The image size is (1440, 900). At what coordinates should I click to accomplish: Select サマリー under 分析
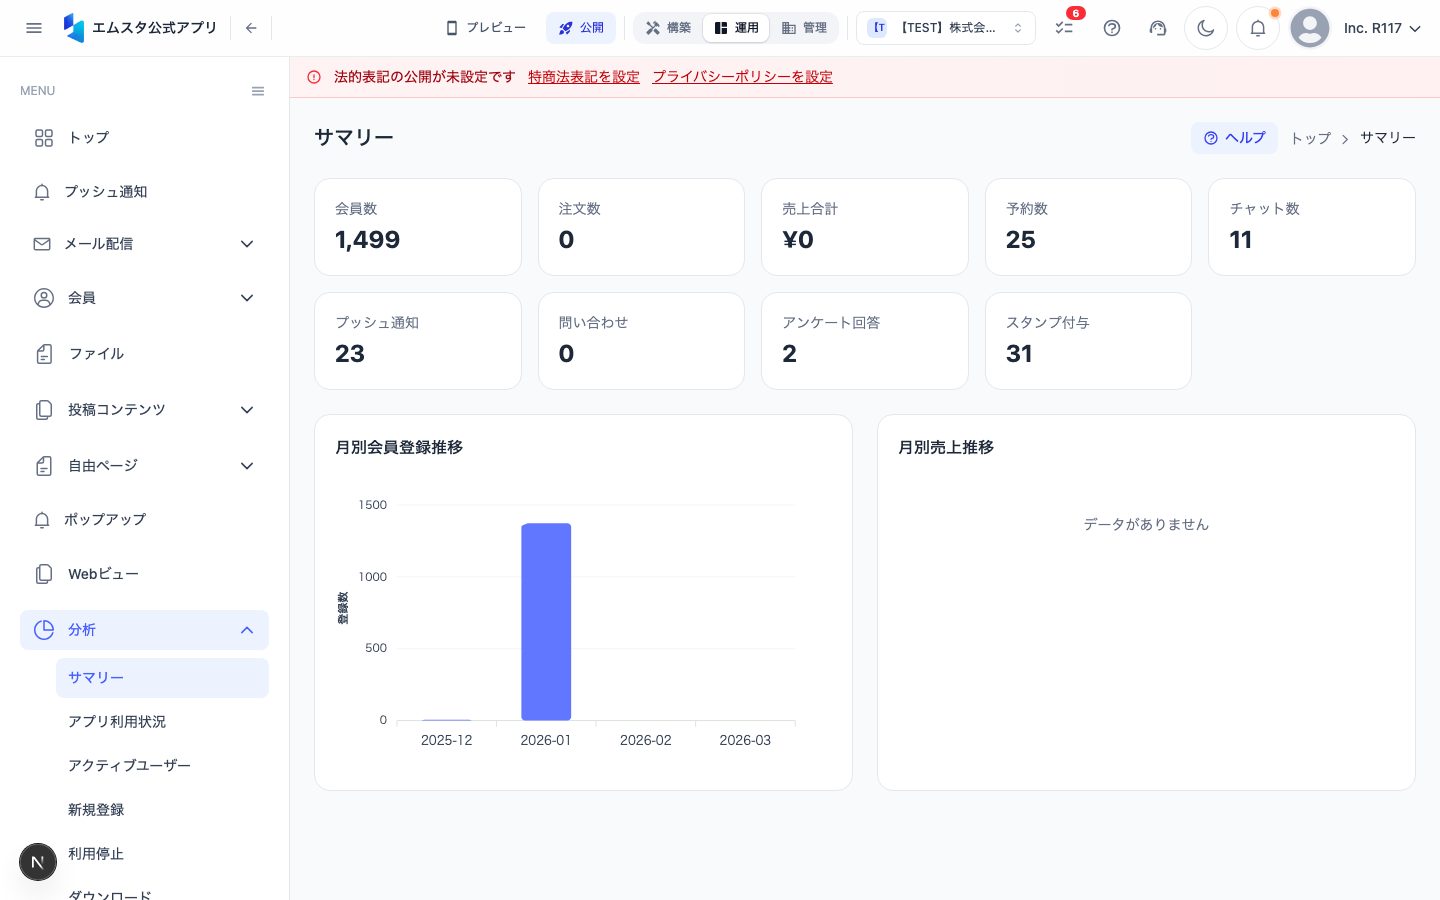pyautogui.click(x=162, y=678)
